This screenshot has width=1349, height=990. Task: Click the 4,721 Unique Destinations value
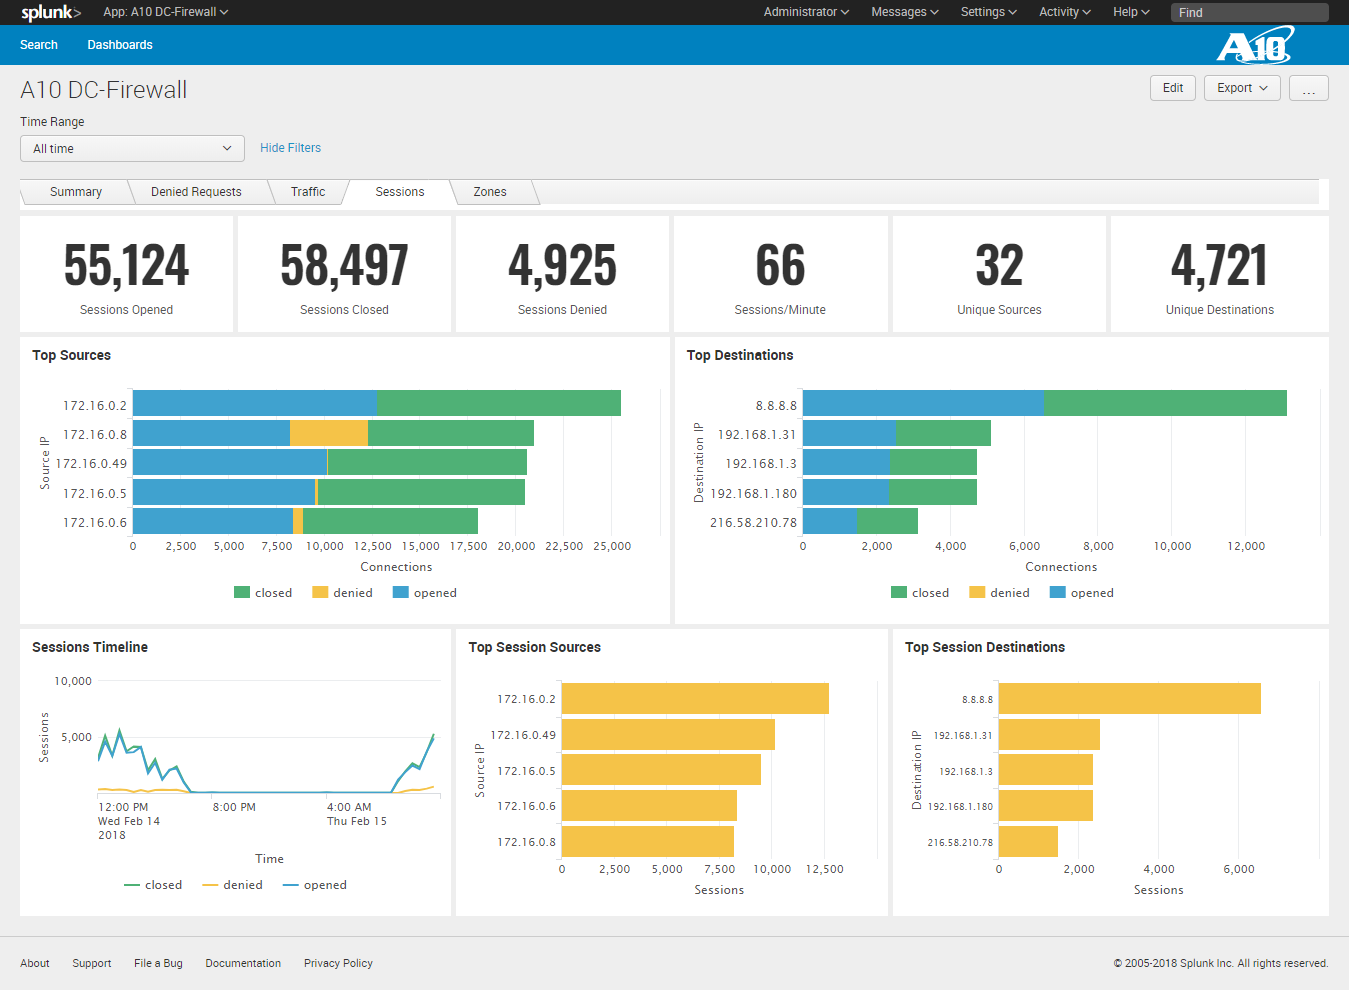pyautogui.click(x=1219, y=266)
